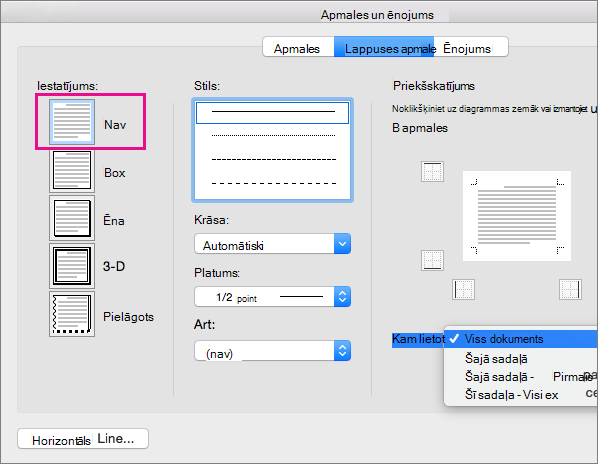Screen dimensions: 598x464
Task: Select the Nav (none) border setting icon
Action: click(72, 122)
